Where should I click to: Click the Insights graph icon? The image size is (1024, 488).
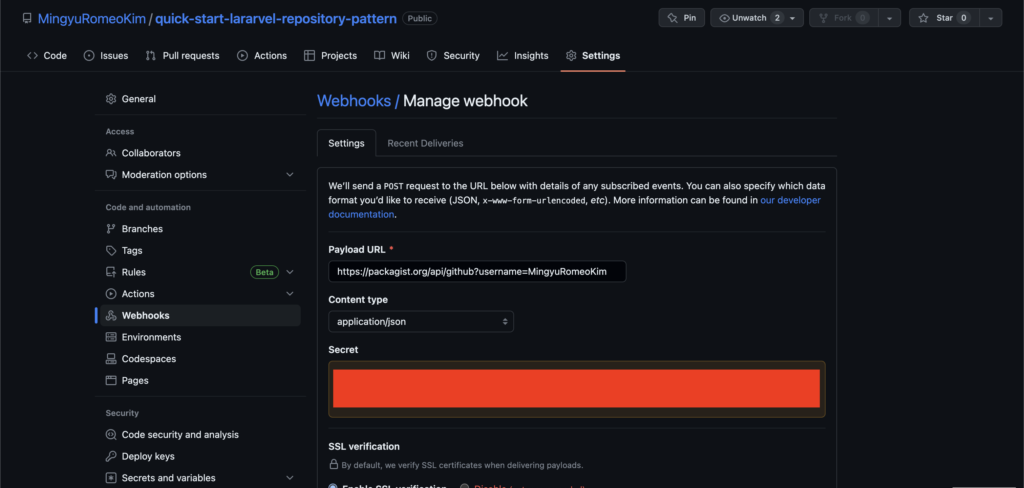(x=502, y=56)
